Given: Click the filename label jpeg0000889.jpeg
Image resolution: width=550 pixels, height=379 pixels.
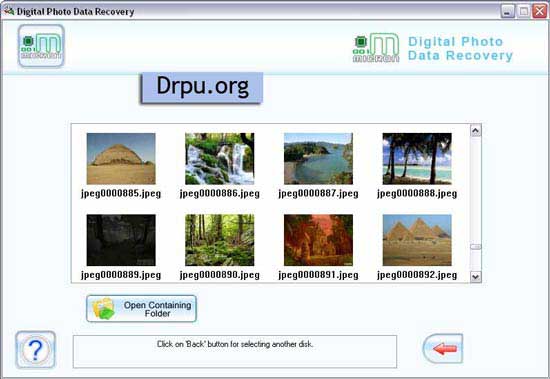Looking at the screenshot, I should coord(121,275).
